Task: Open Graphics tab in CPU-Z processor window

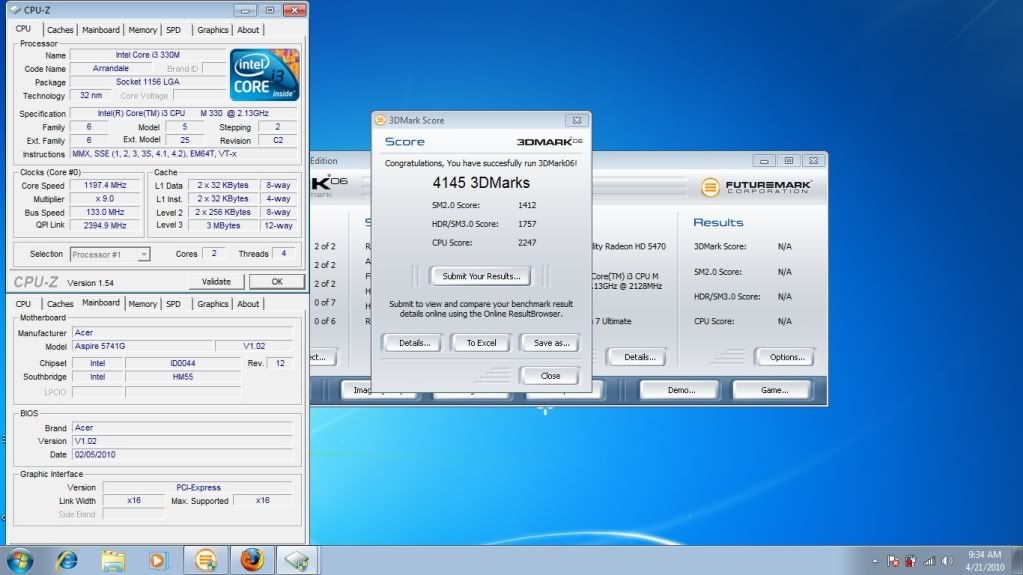Action: click(x=213, y=30)
